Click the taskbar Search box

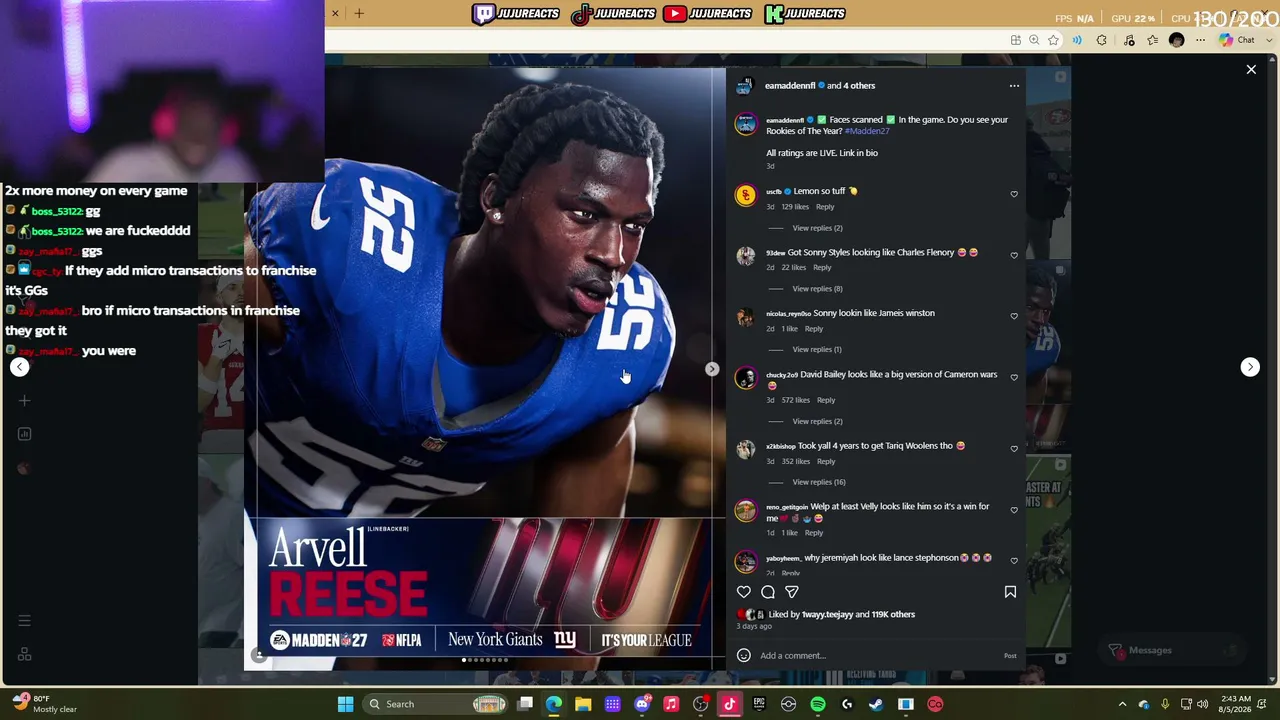pyautogui.click(x=436, y=704)
